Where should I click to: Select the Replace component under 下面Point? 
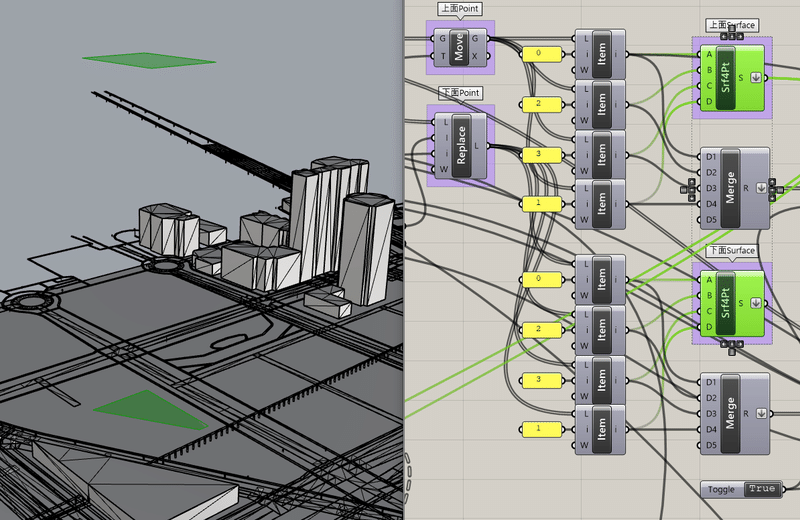click(x=461, y=145)
